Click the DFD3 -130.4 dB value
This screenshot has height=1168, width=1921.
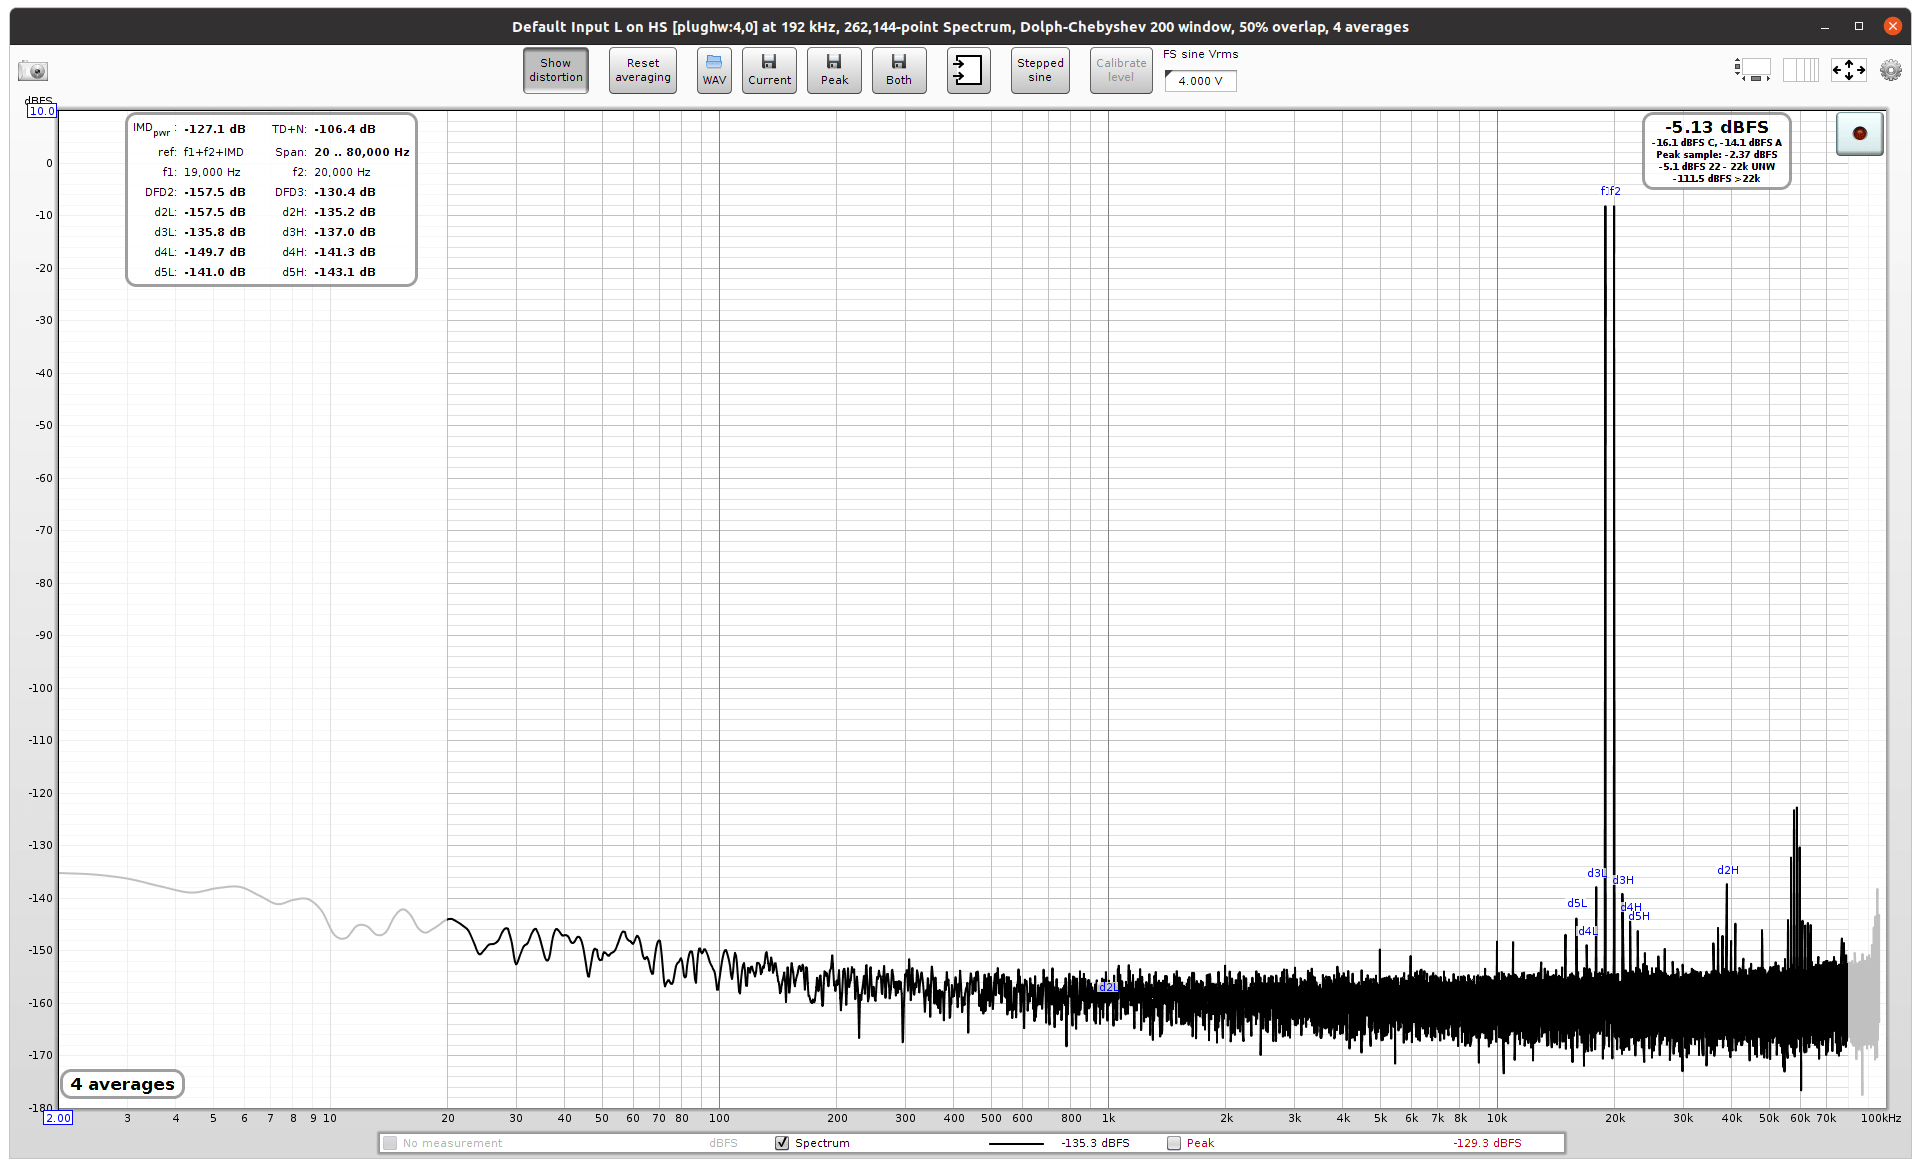point(345,192)
